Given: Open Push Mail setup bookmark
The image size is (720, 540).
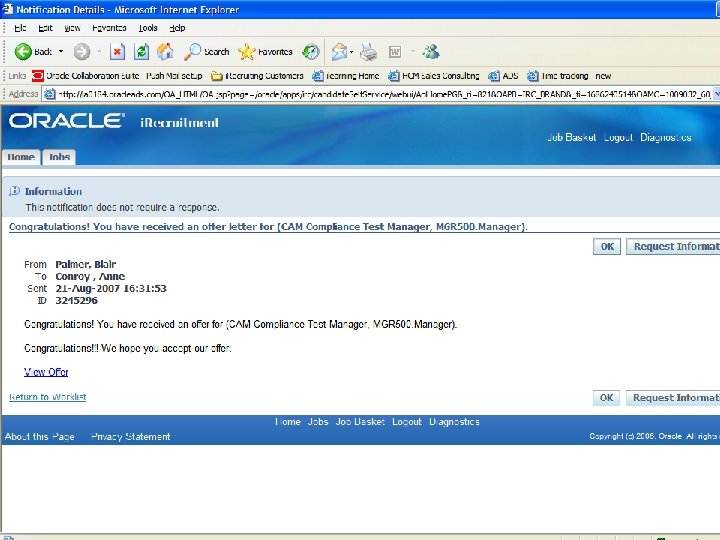Looking at the screenshot, I should [x=174, y=76].
